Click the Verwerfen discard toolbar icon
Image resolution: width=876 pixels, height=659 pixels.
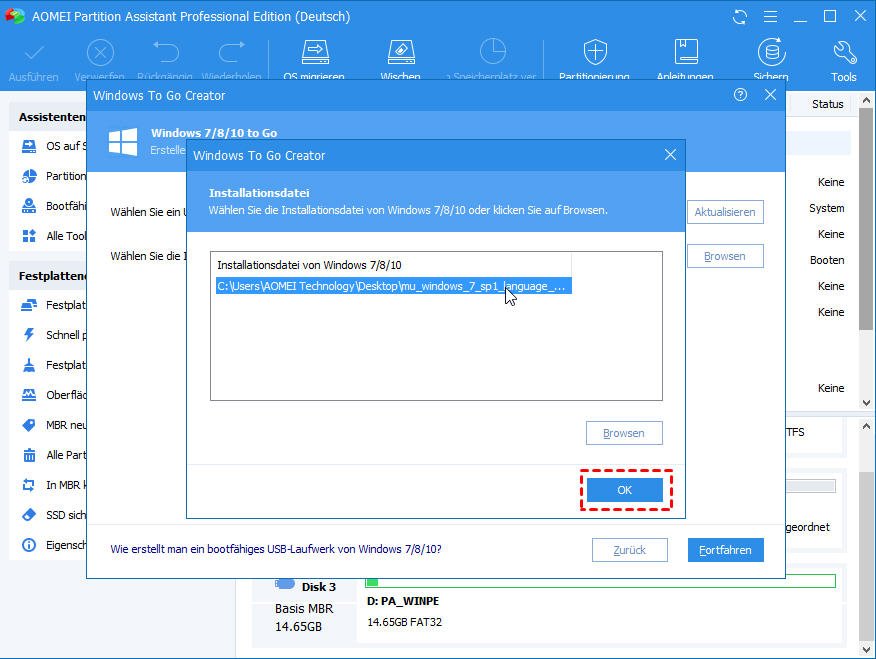[101, 54]
